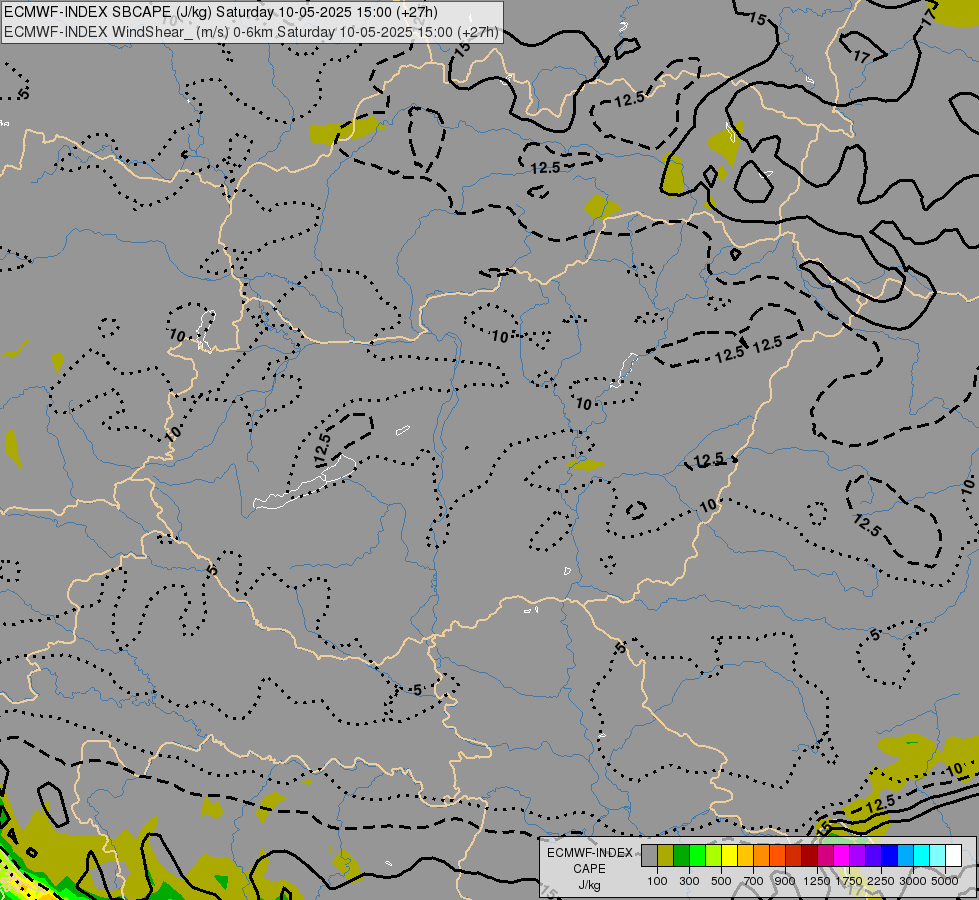The height and width of the screenshot is (900, 979).
Task: Pick the cyan swatch right of 3000 tick
Action: point(921,855)
